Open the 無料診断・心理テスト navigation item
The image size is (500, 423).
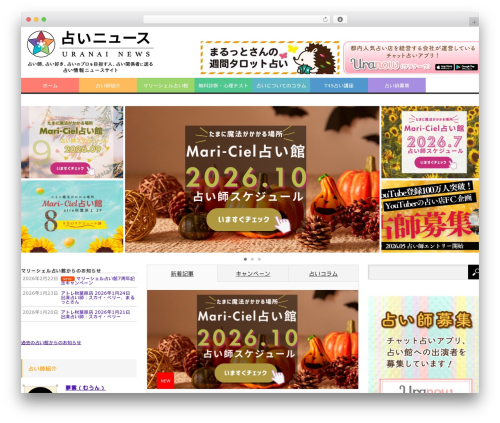(223, 85)
